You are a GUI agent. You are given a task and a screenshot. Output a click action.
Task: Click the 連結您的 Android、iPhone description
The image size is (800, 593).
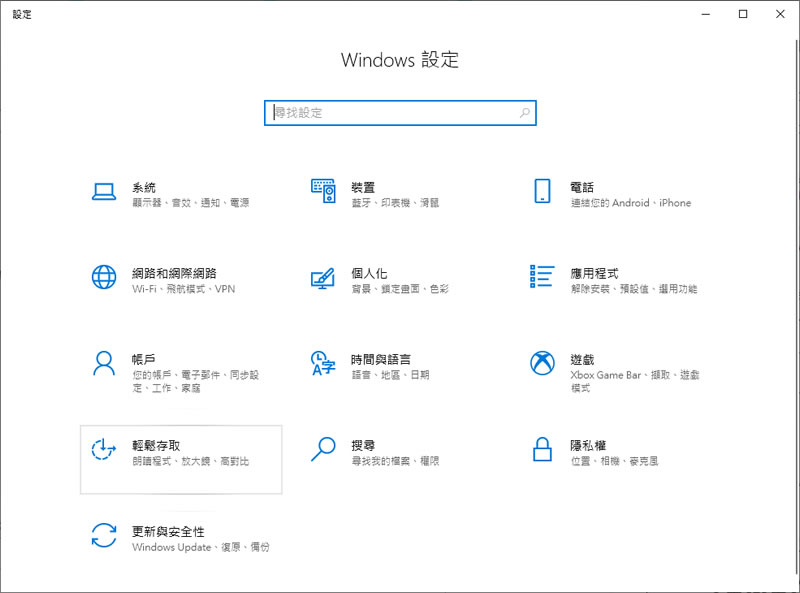[631, 203]
